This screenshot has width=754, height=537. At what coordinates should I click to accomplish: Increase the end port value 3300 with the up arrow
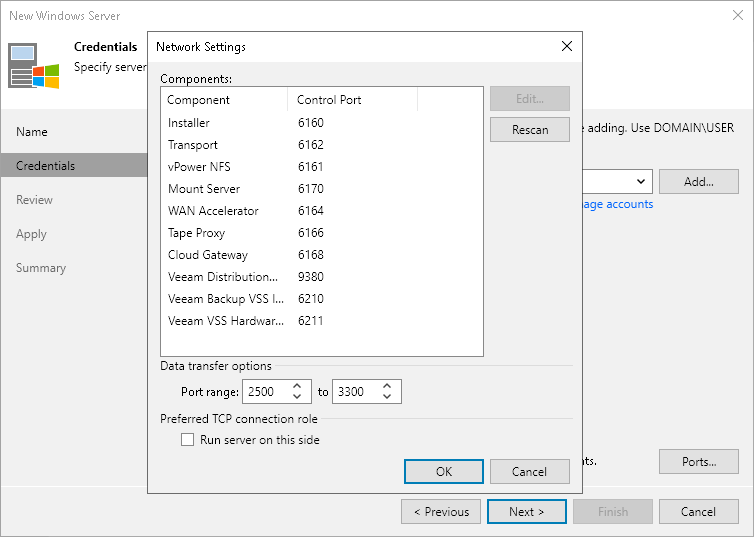[387, 386]
